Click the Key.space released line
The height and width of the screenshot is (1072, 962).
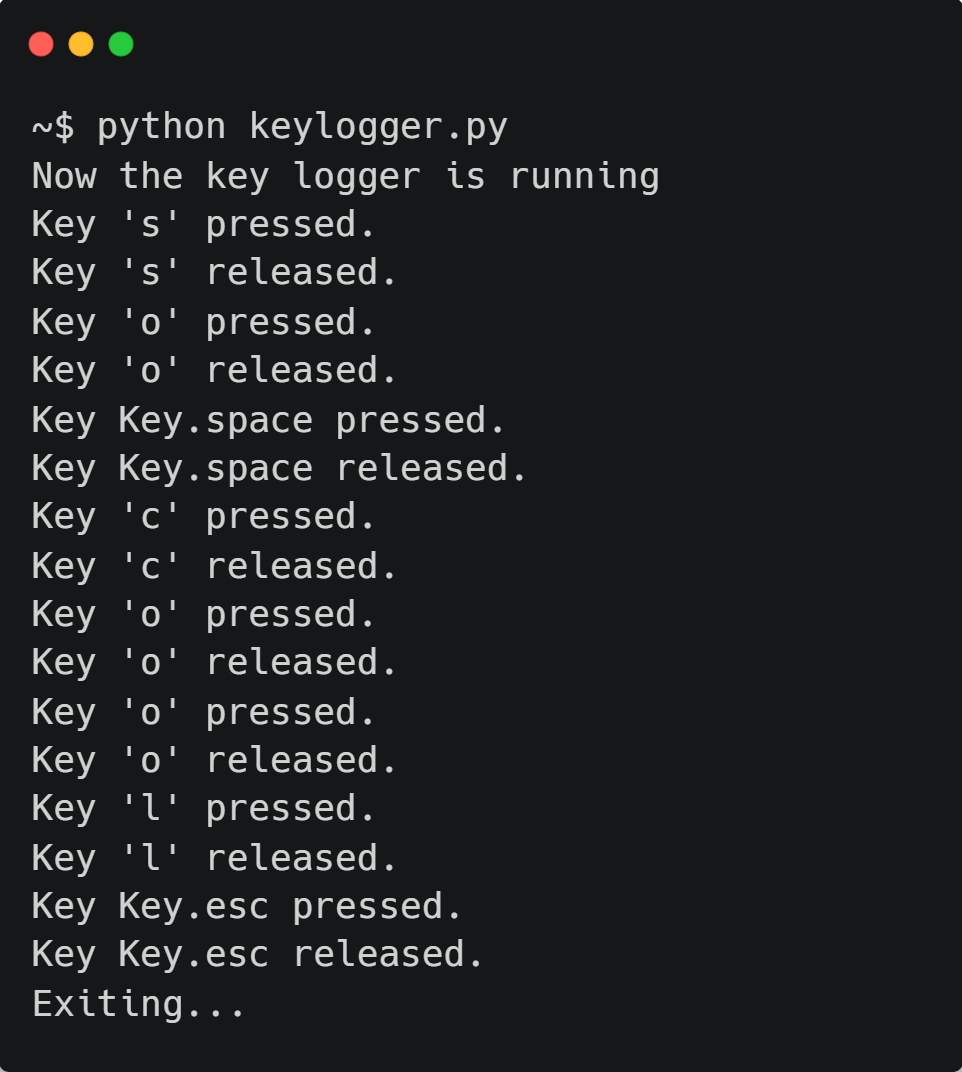(x=279, y=469)
